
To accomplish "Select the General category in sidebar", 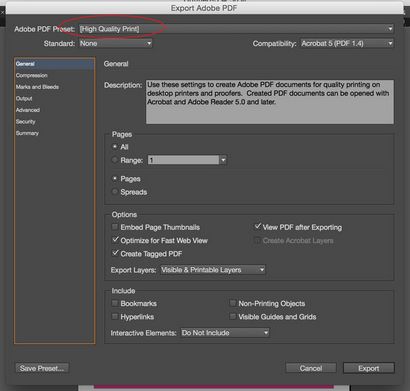I will pyautogui.click(x=54, y=64).
